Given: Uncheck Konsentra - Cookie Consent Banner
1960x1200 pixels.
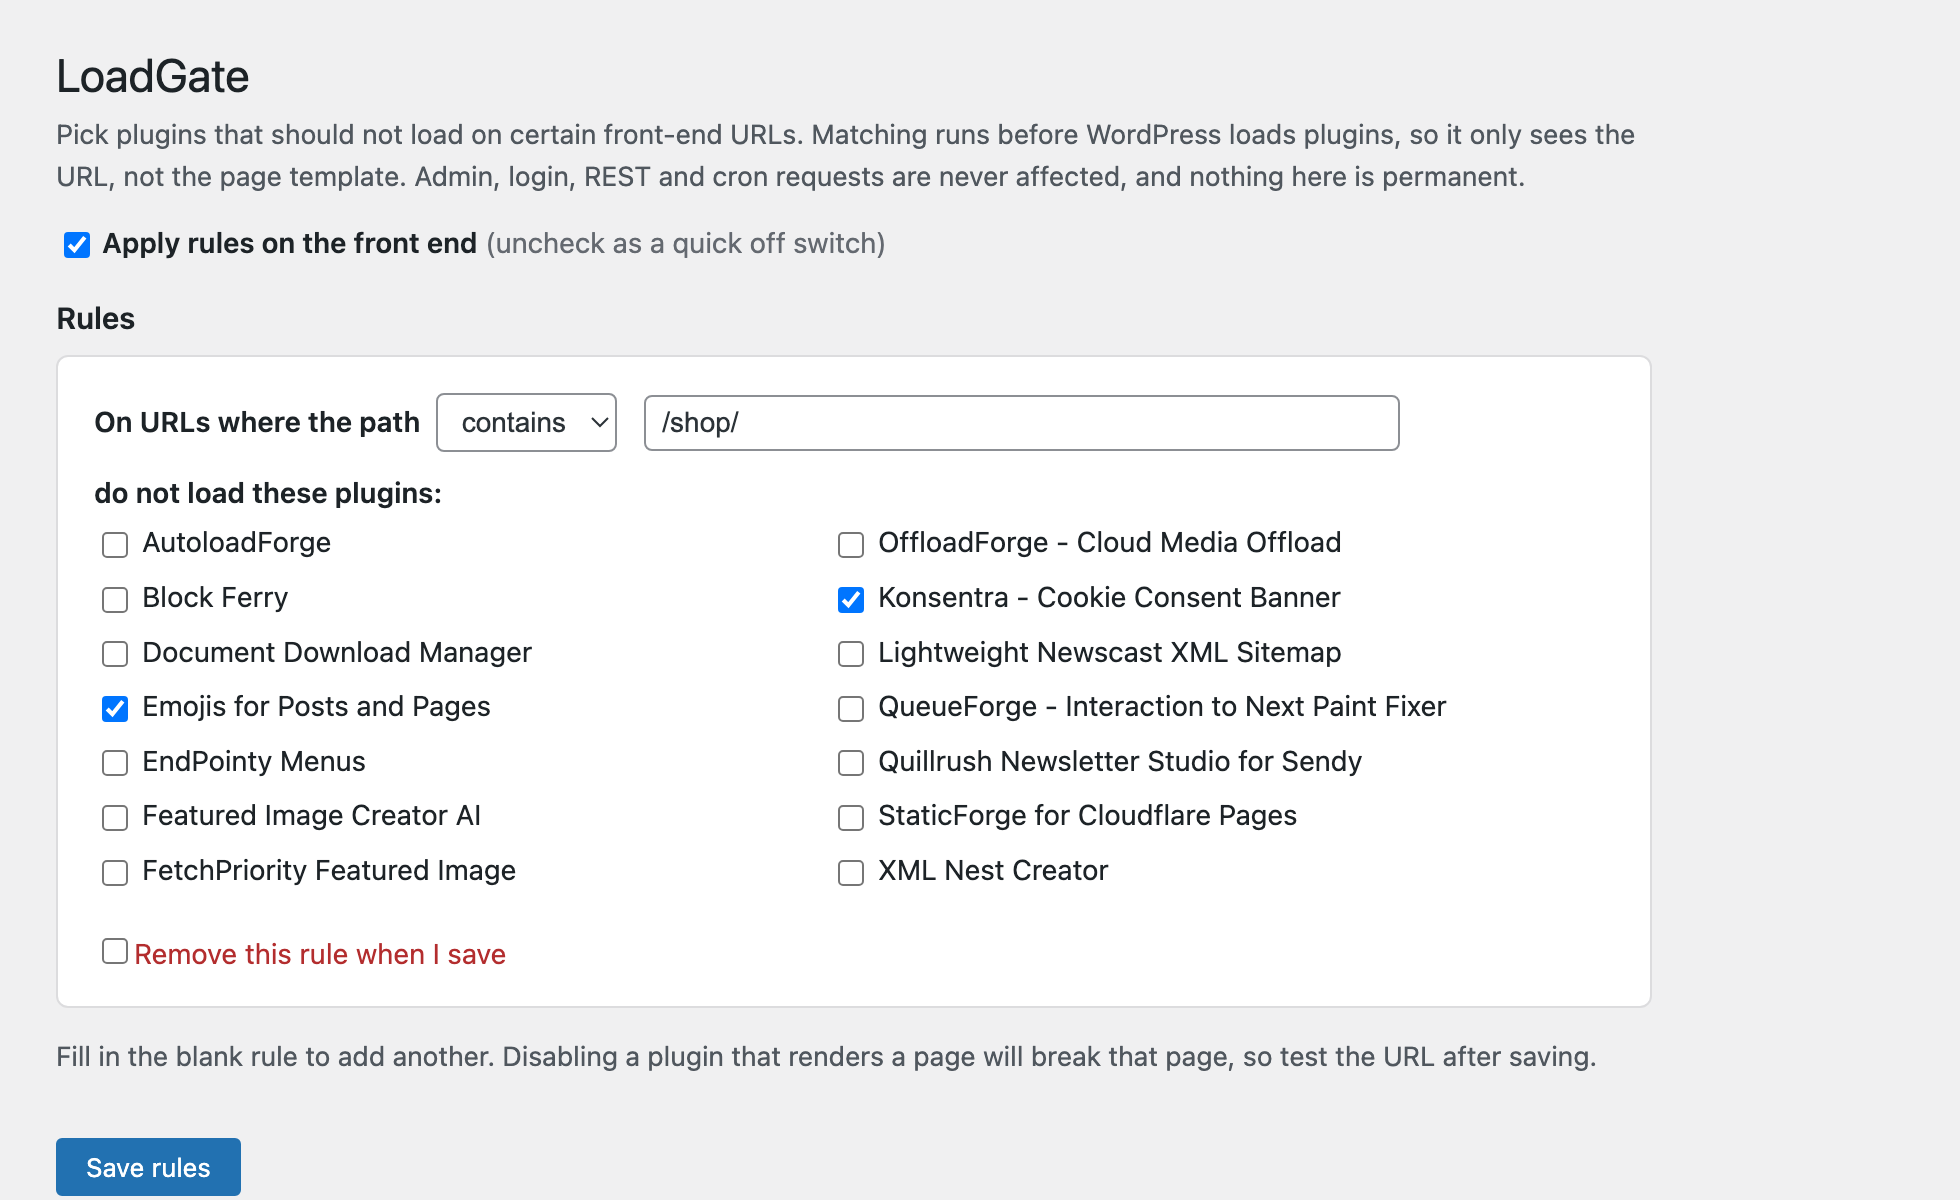Looking at the screenshot, I should click(x=851, y=599).
